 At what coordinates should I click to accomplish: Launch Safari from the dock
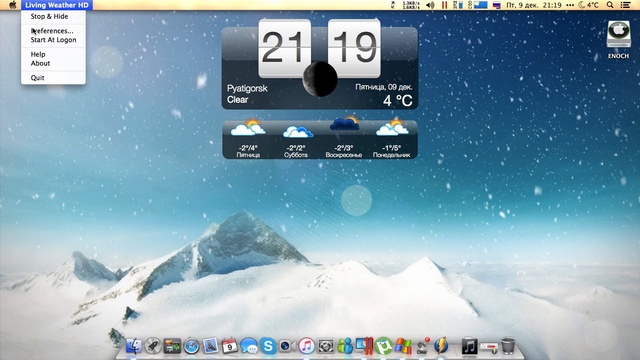click(x=191, y=347)
